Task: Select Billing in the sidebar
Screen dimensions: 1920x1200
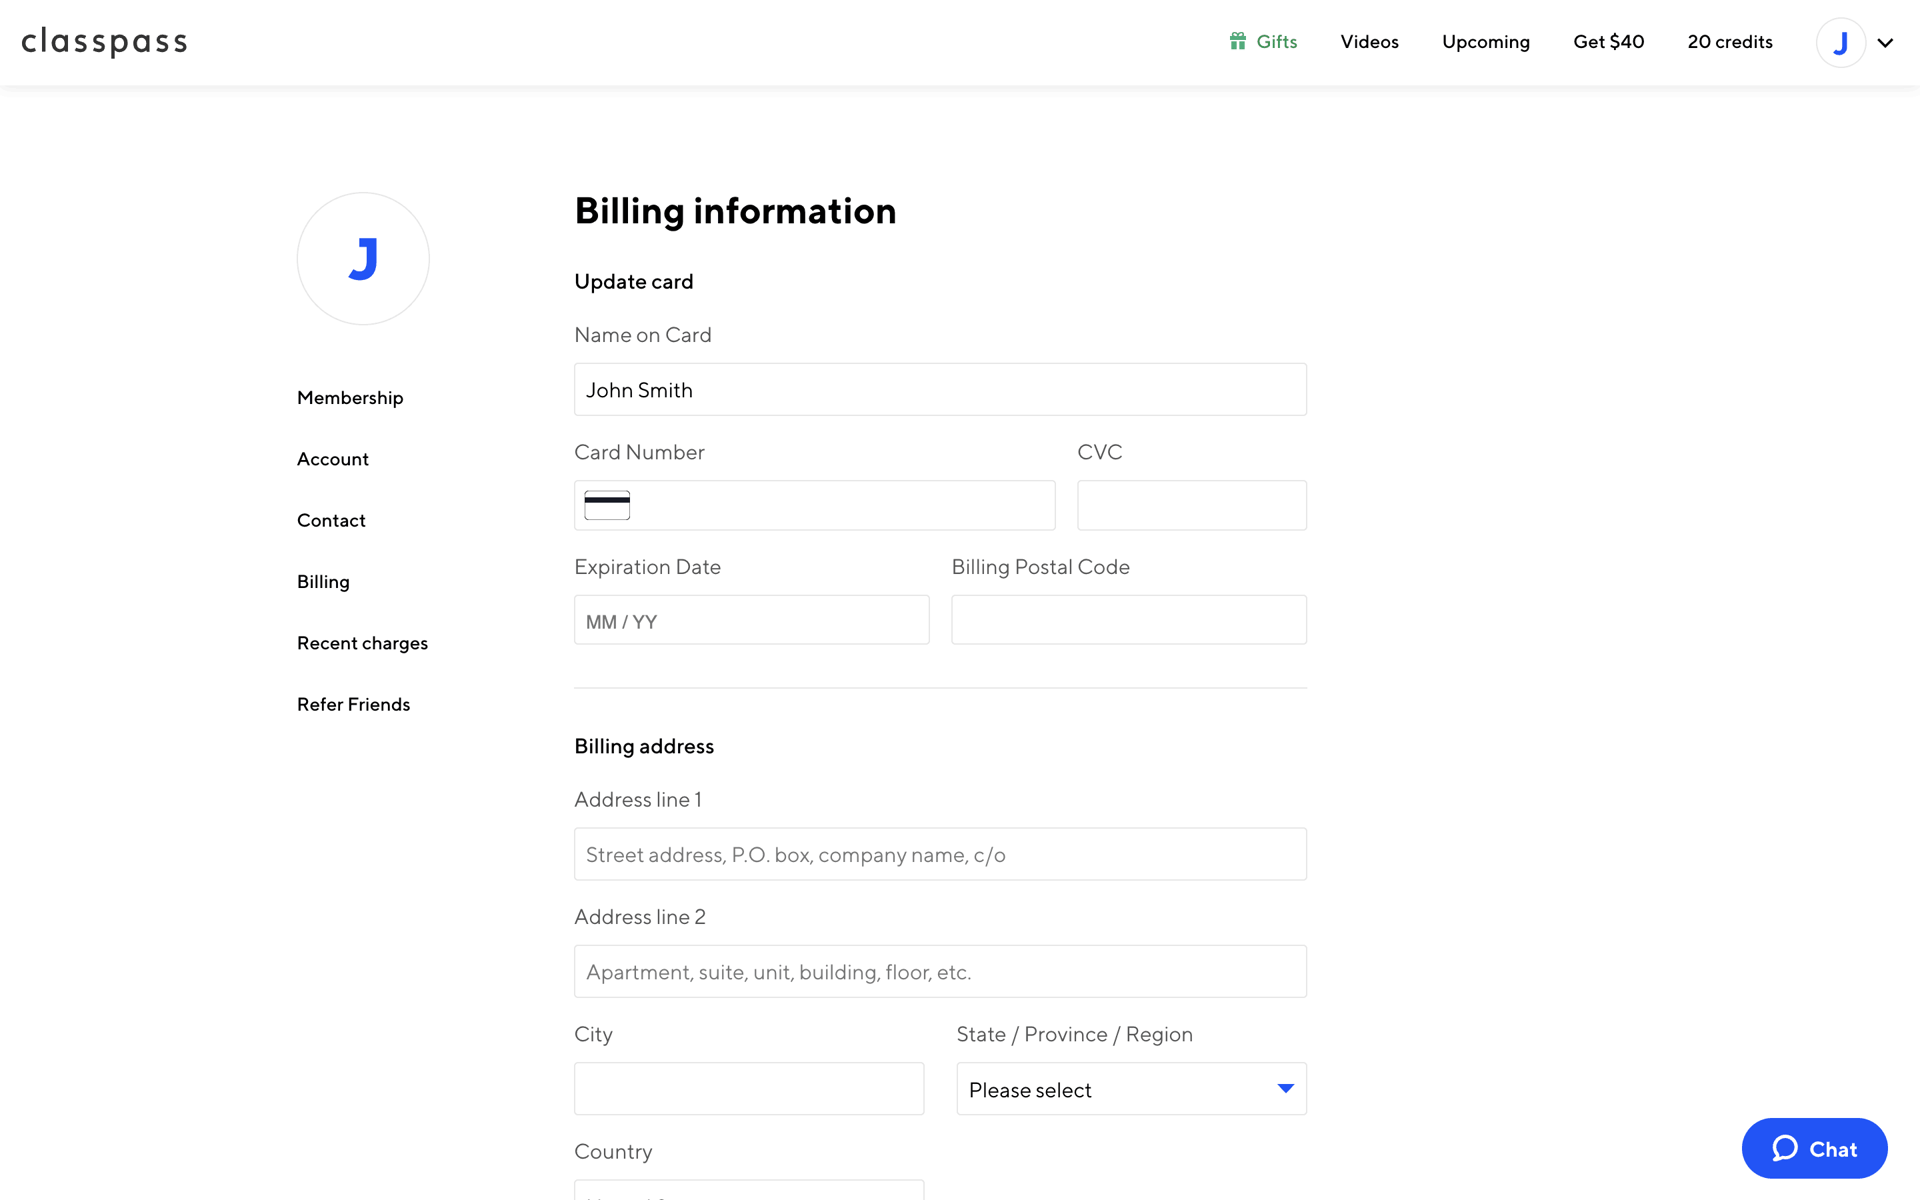Action: coord(323,582)
